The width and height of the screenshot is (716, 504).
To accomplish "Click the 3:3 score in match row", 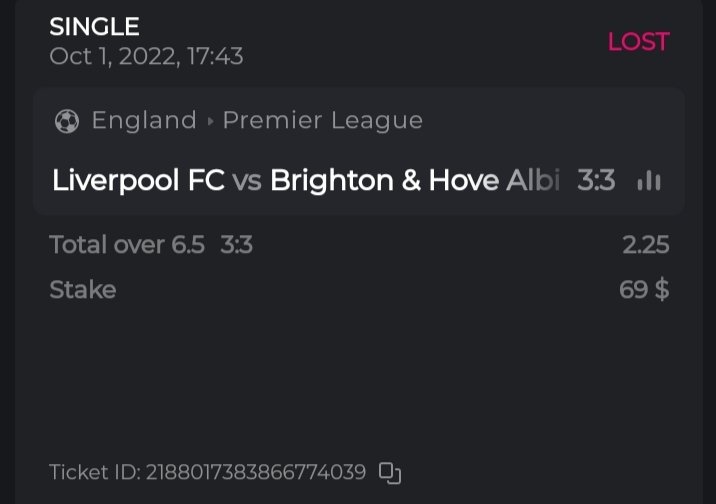I will click(596, 181).
